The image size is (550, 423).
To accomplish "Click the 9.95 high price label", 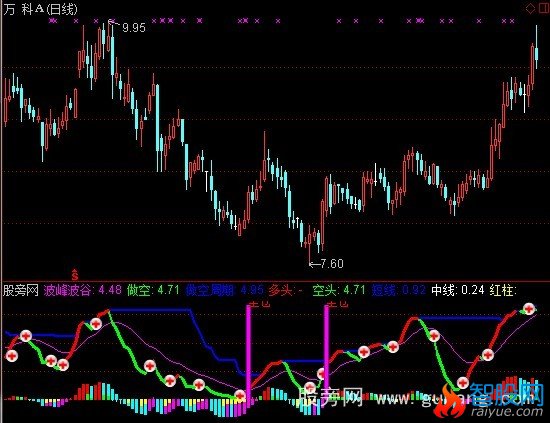I will point(134,27).
